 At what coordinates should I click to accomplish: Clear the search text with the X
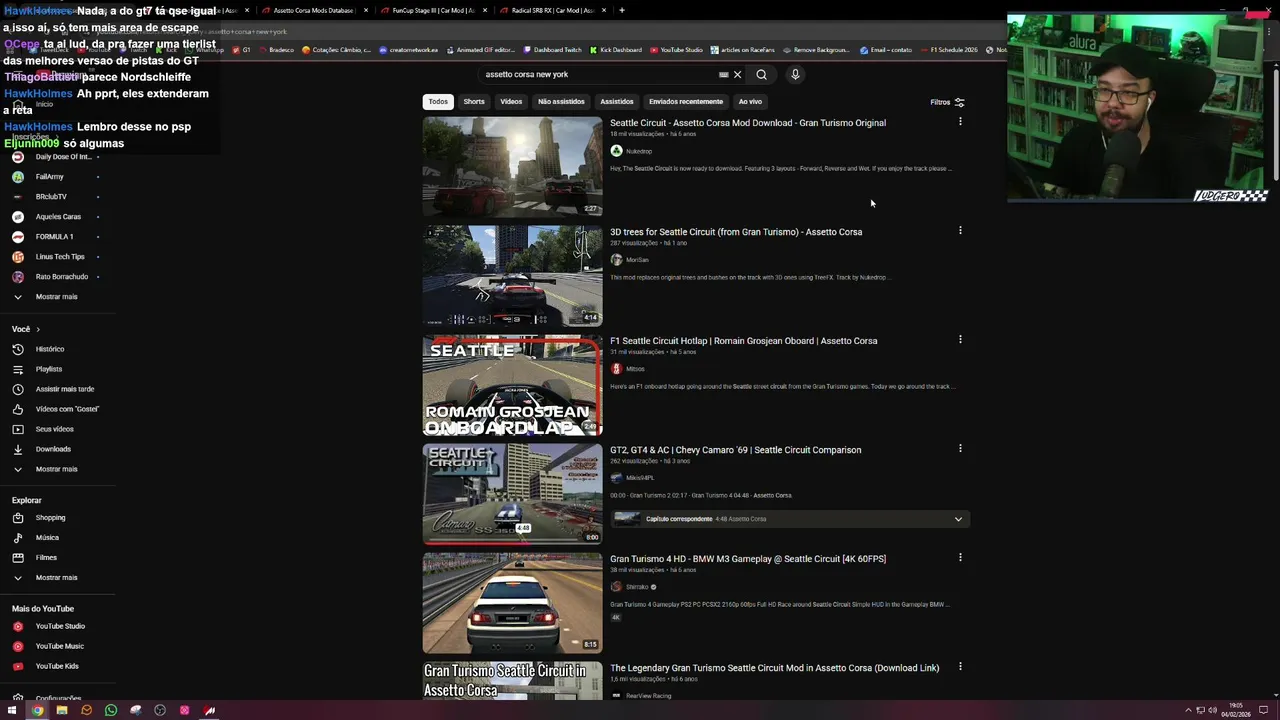coord(737,74)
